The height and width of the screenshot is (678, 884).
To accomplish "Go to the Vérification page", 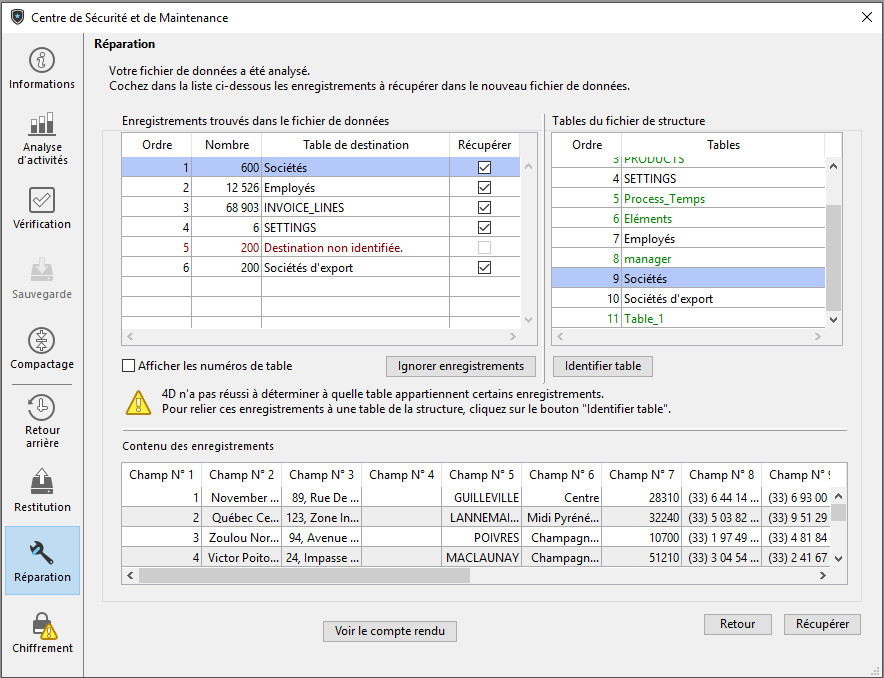I will (x=42, y=202).
